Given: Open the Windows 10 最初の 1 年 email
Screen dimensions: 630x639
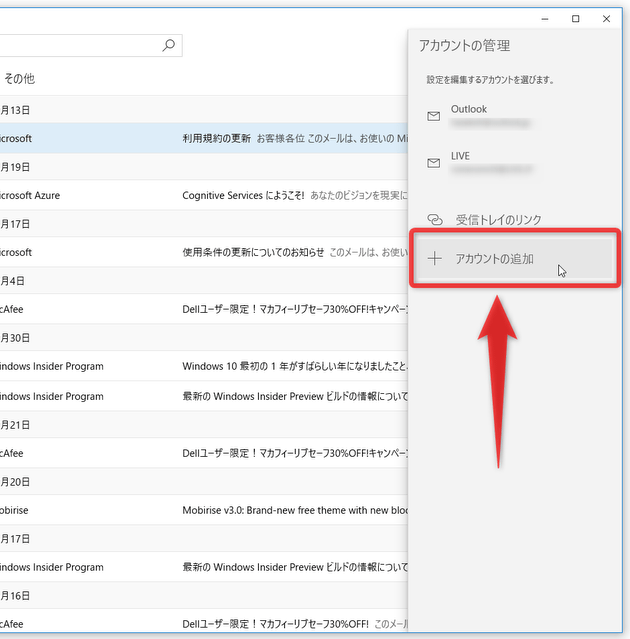Looking at the screenshot, I should [204, 366].
